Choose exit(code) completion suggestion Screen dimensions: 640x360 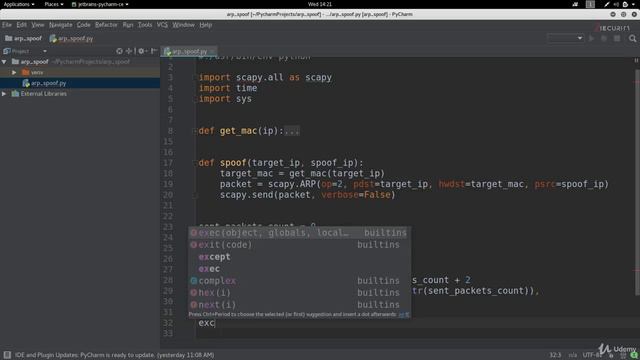coord(299,245)
